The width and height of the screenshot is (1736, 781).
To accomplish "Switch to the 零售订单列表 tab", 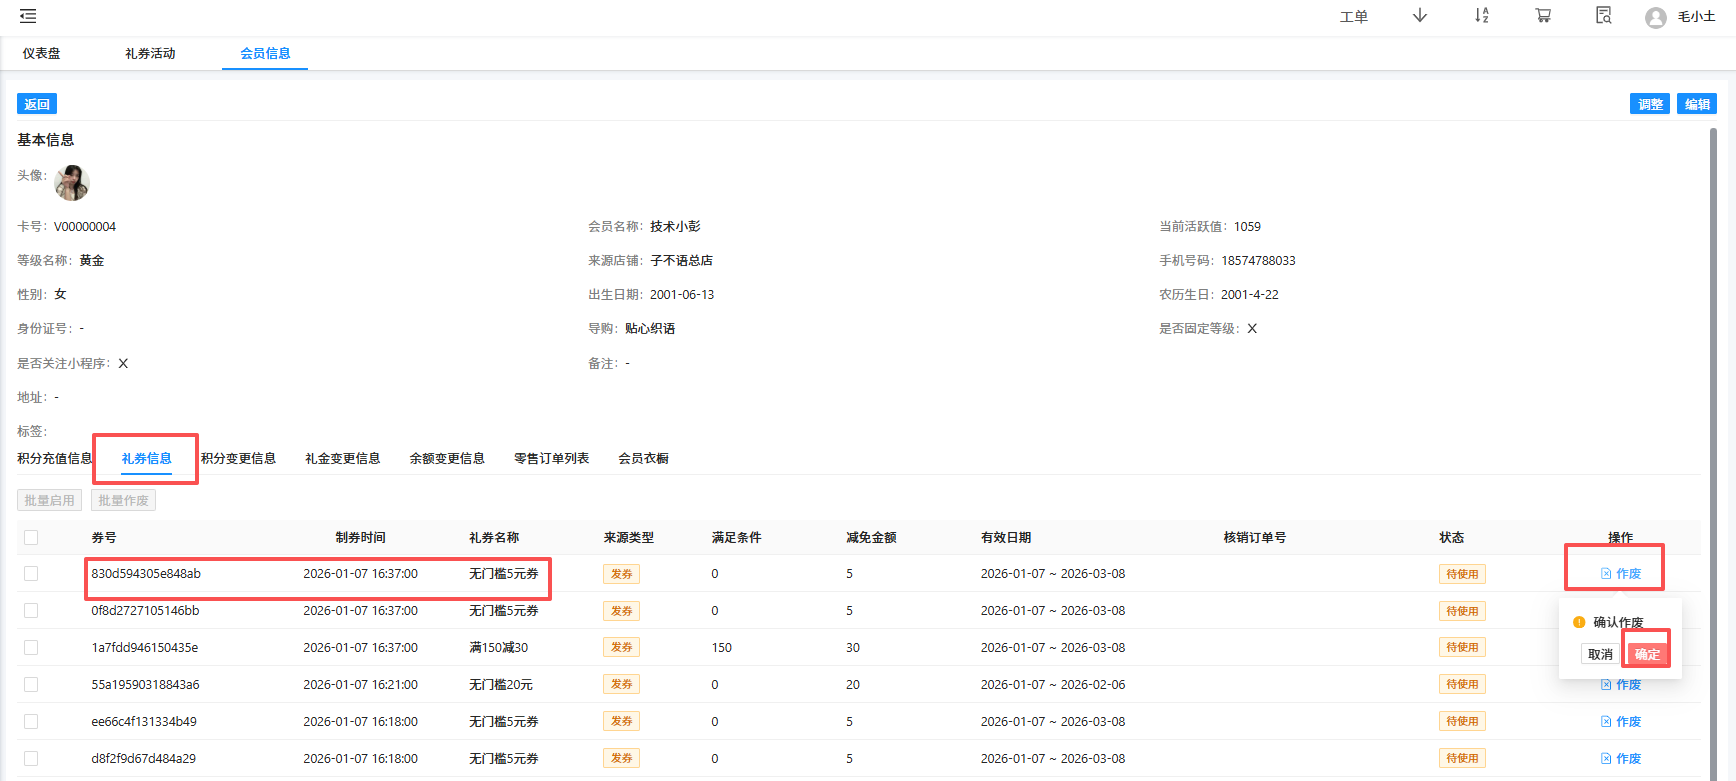I will tap(551, 459).
